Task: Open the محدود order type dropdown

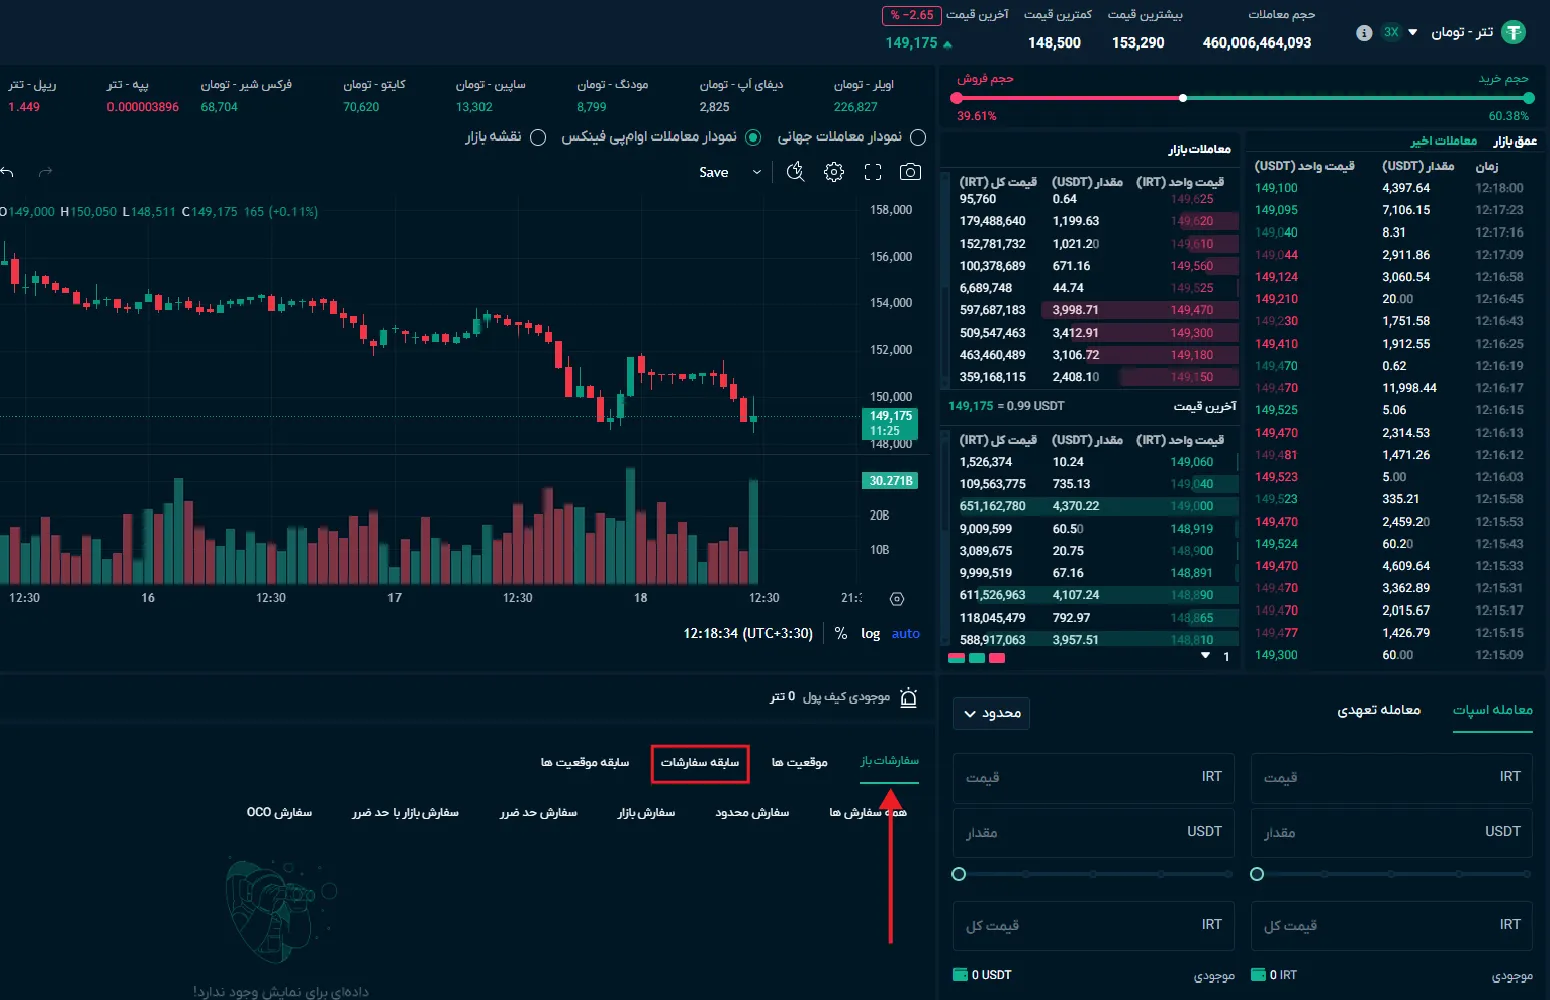Action: pyautogui.click(x=991, y=713)
